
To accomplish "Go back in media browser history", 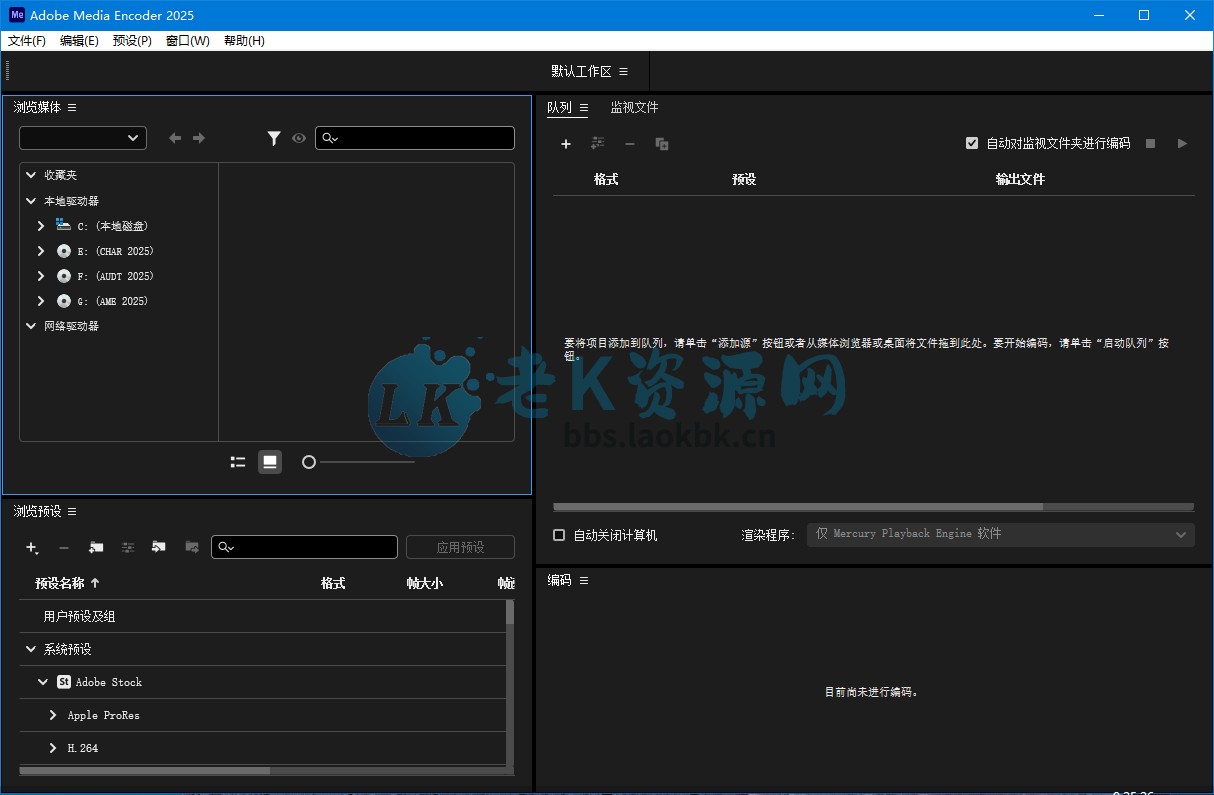I will click(x=175, y=138).
